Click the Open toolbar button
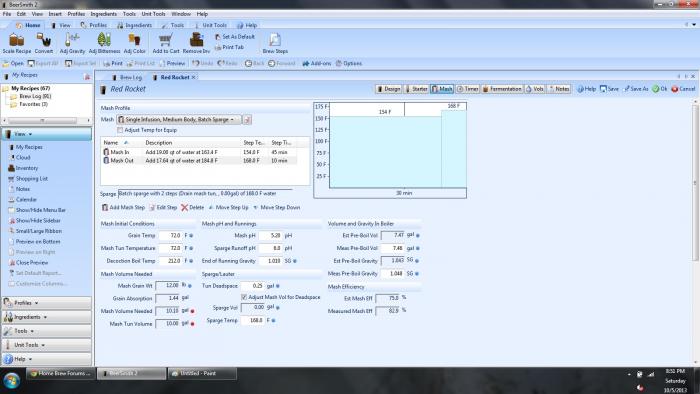This screenshot has width=700, height=394. click(x=13, y=63)
